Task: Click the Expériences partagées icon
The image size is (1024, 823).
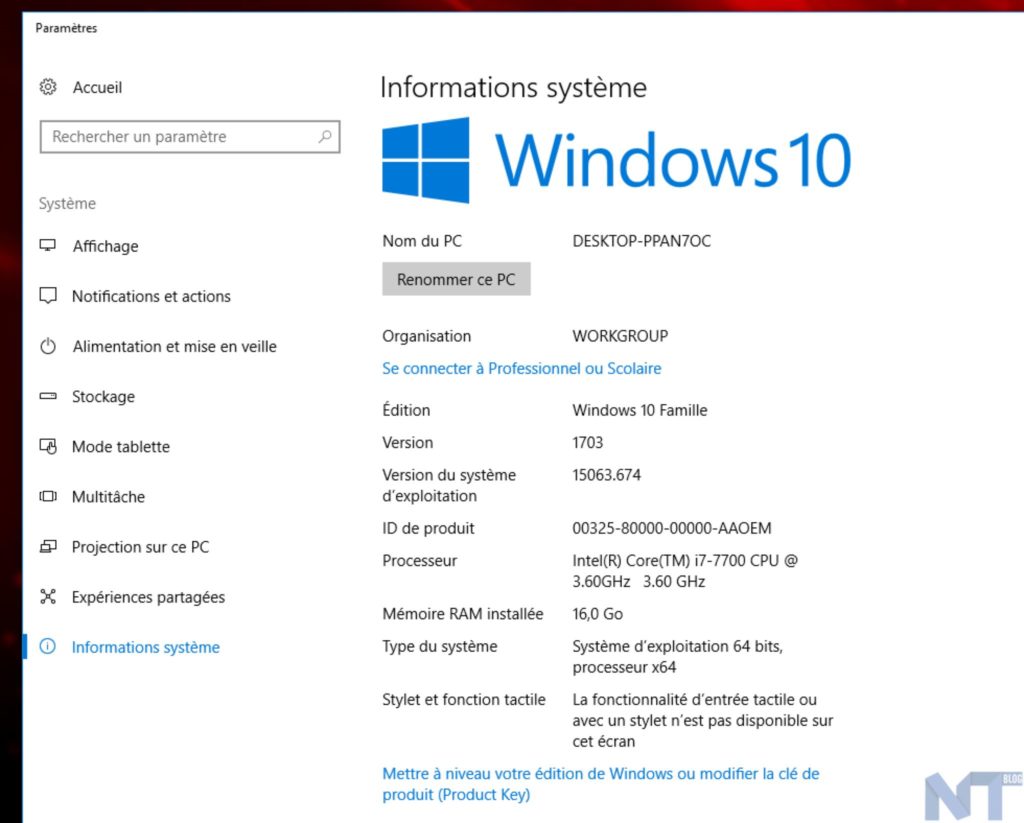Action: [x=48, y=596]
